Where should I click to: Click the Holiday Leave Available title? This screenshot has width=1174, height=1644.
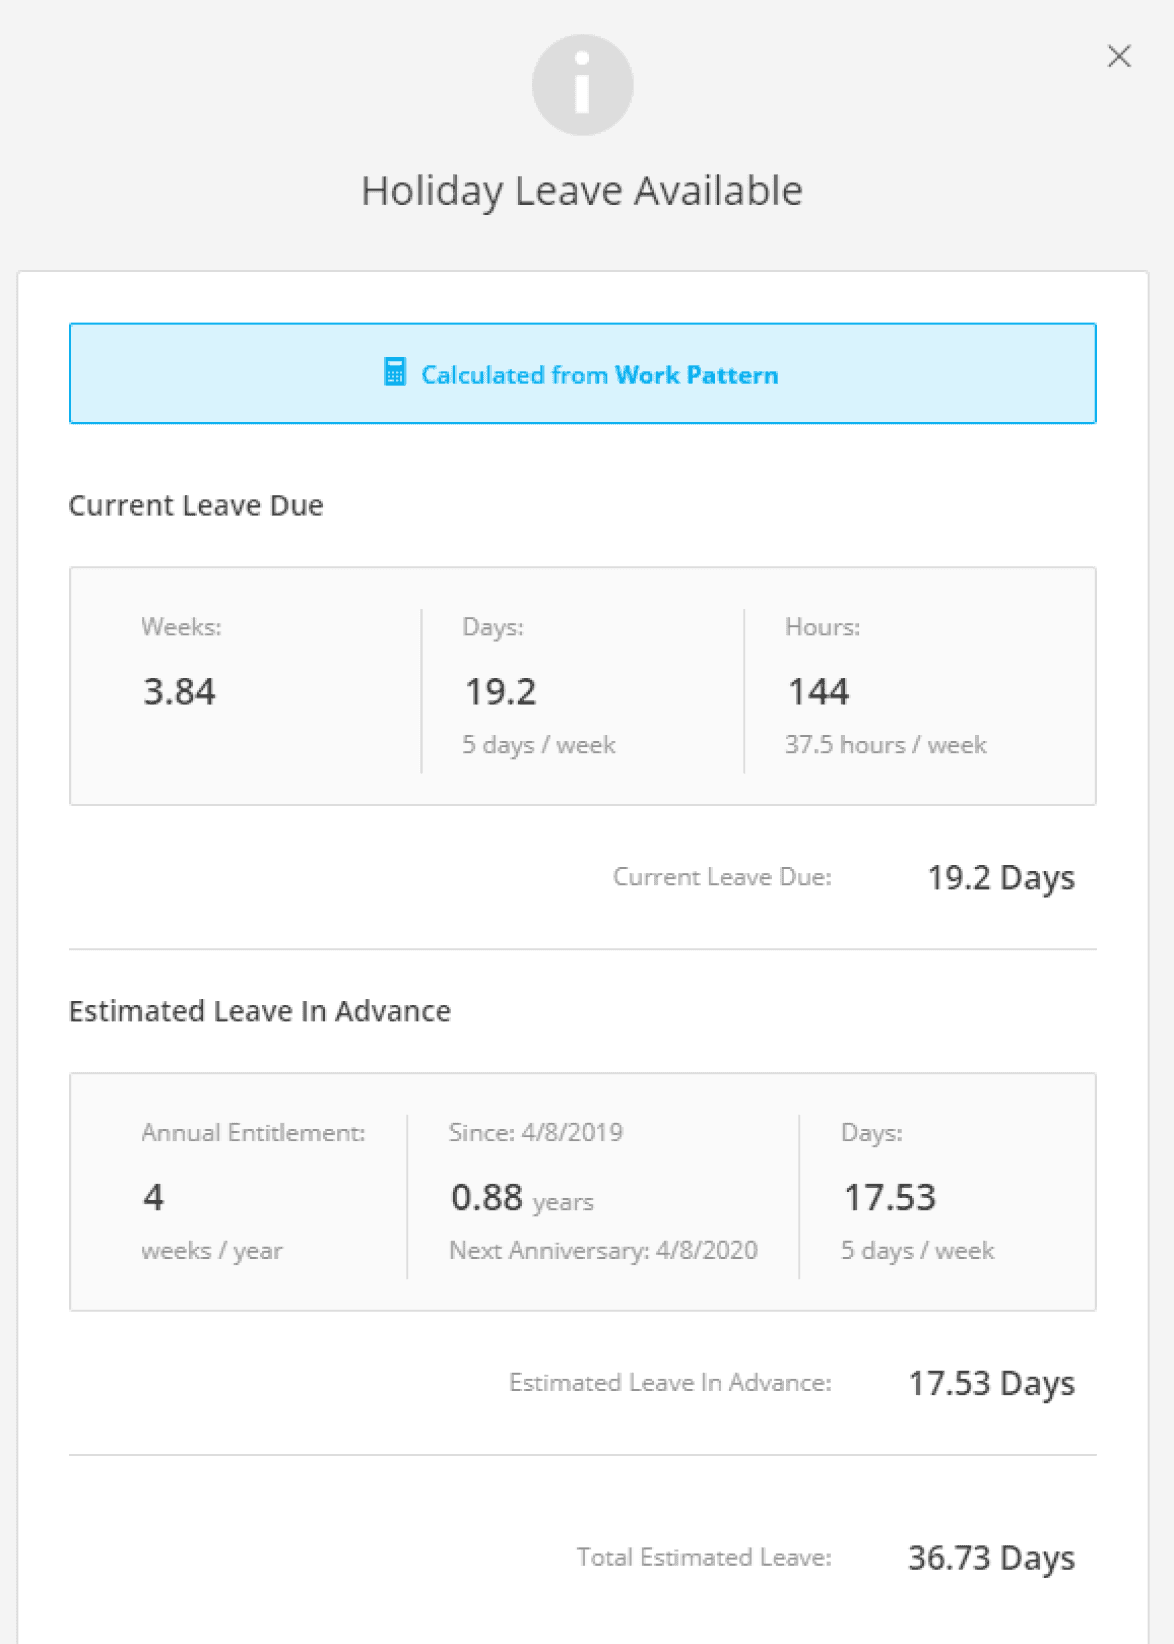(x=582, y=190)
